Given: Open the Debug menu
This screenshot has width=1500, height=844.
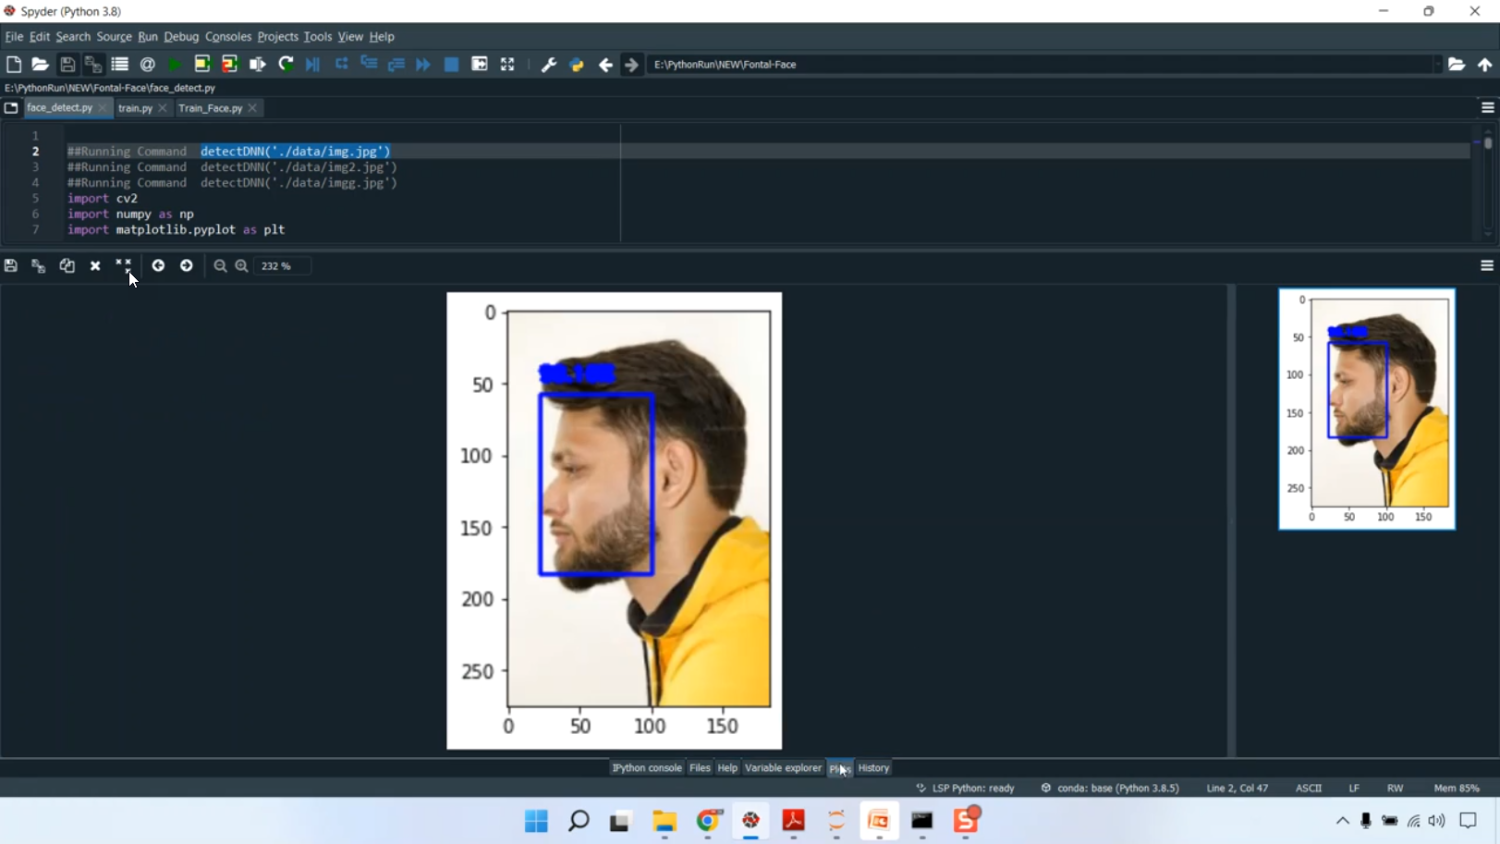Looking at the screenshot, I should [x=181, y=37].
